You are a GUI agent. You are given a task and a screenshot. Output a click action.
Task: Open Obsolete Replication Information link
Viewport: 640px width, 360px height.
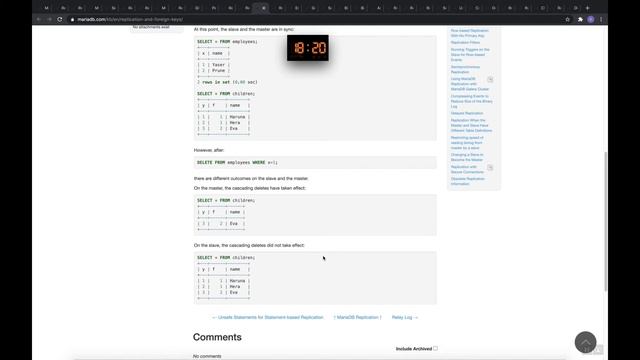point(467,181)
